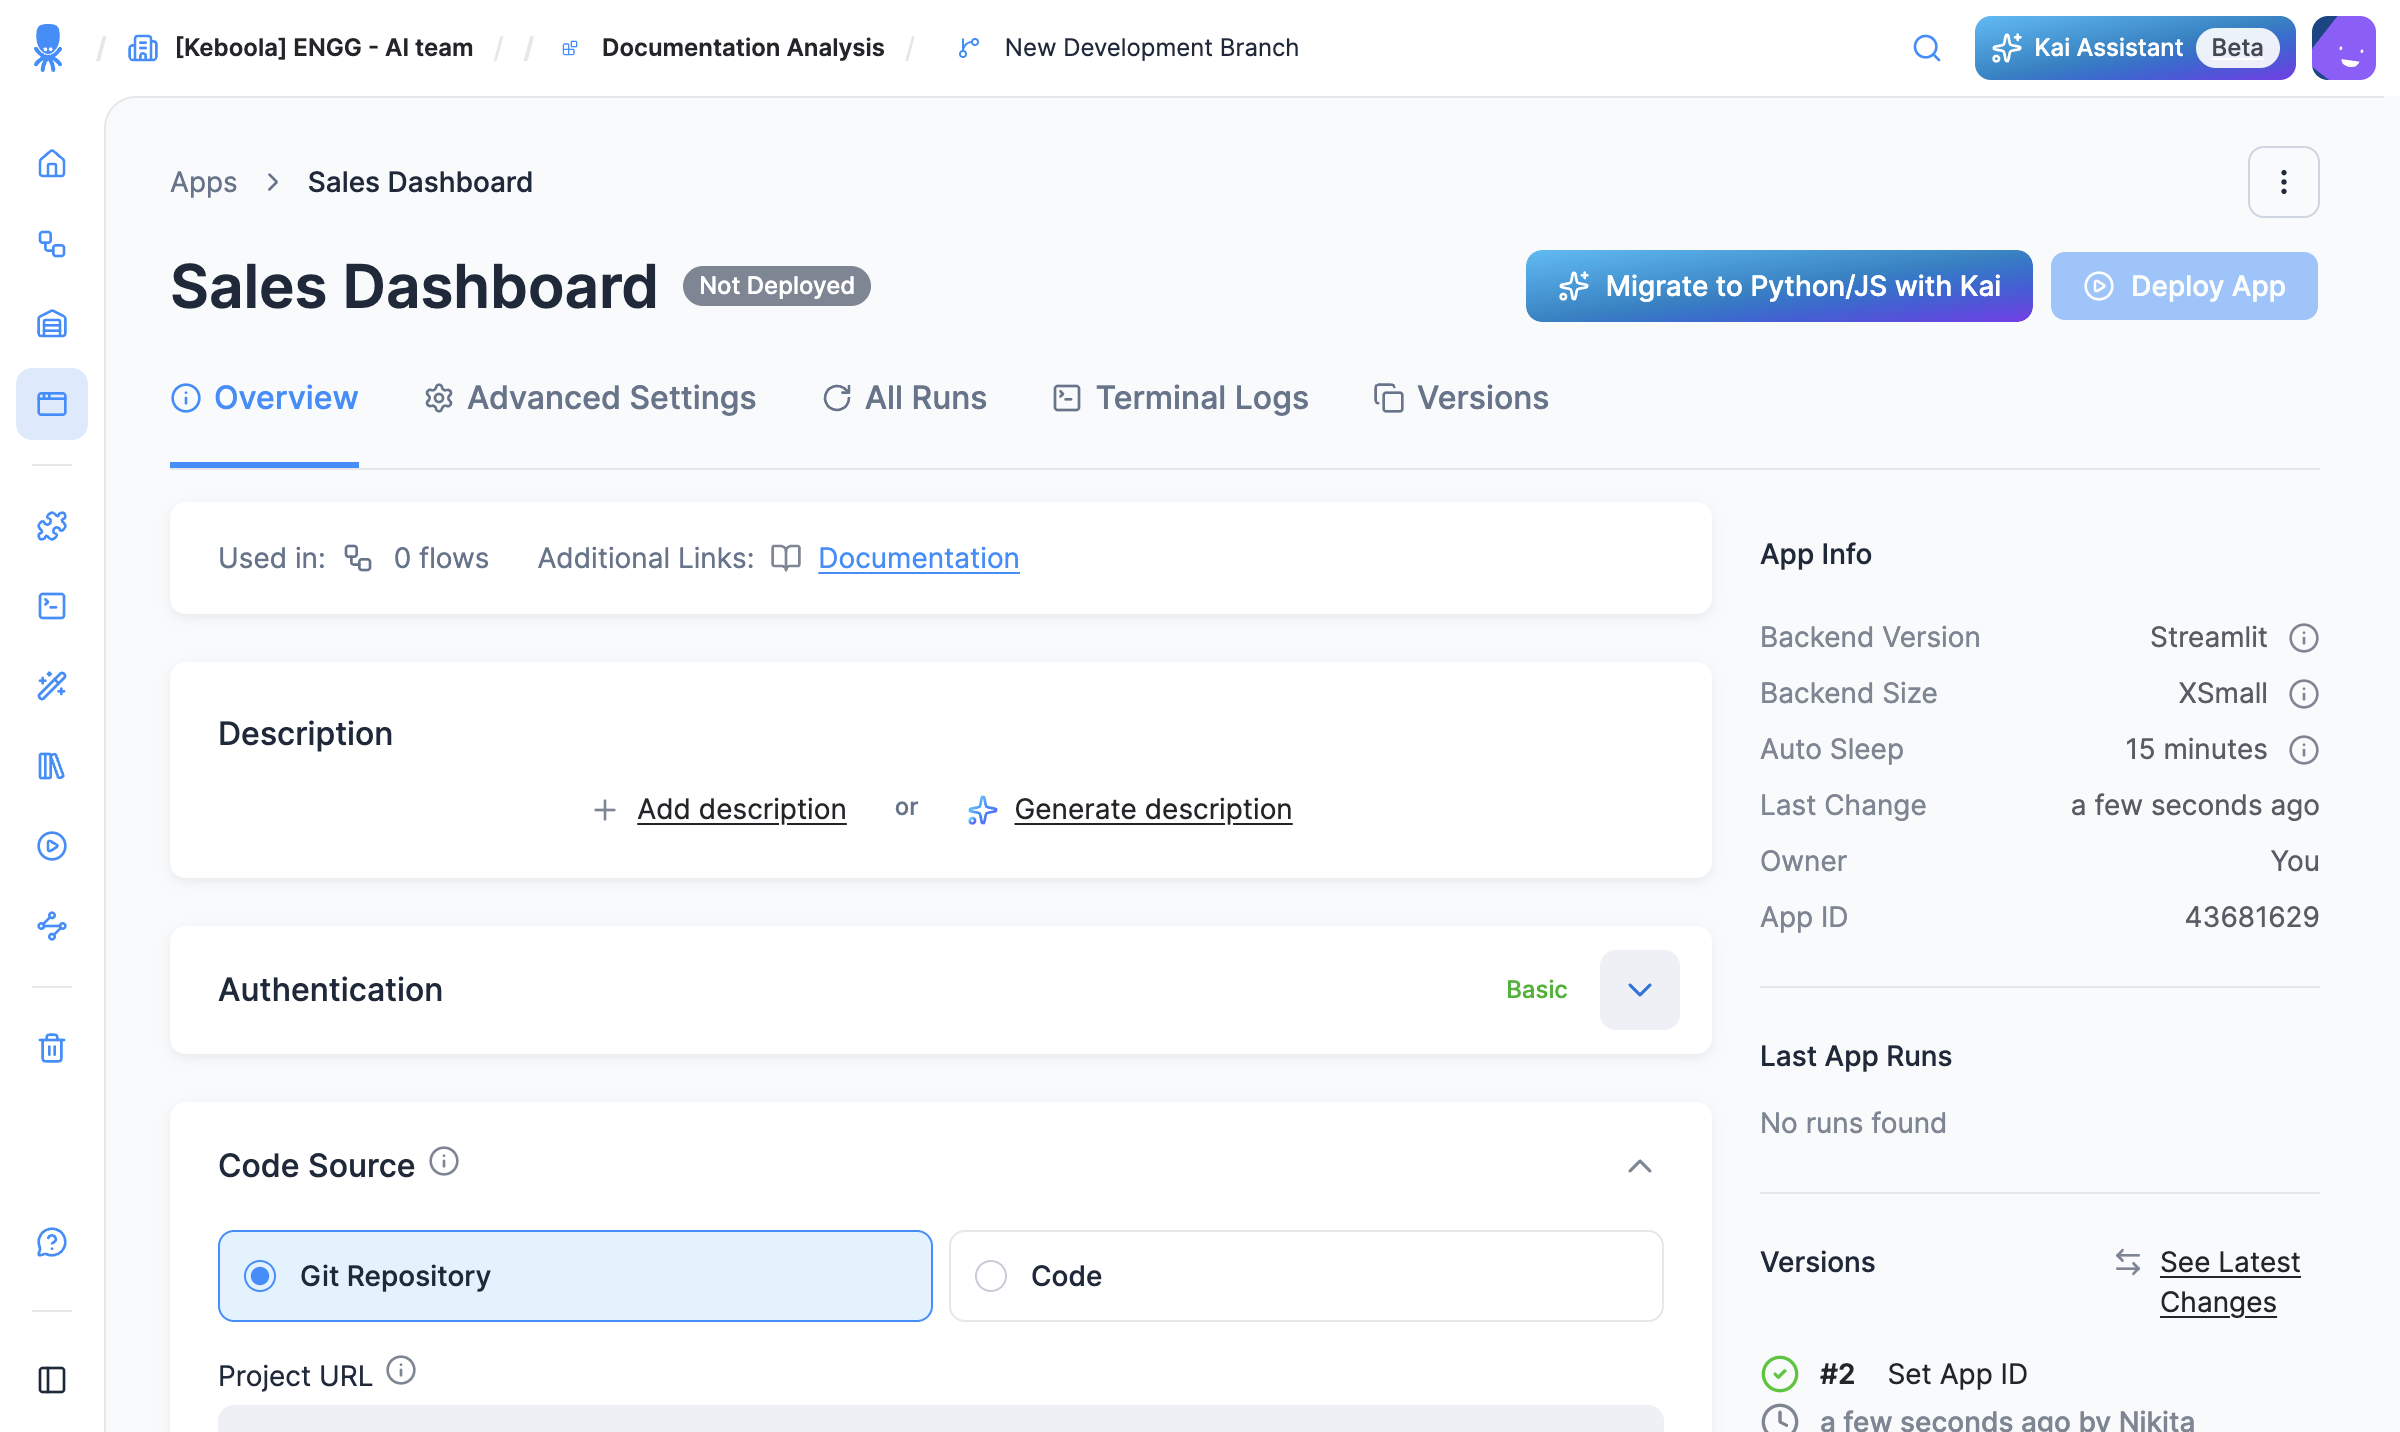This screenshot has height=1432, width=2400.
Task: Click the #2 Set App ID version
Action: click(x=1923, y=1374)
